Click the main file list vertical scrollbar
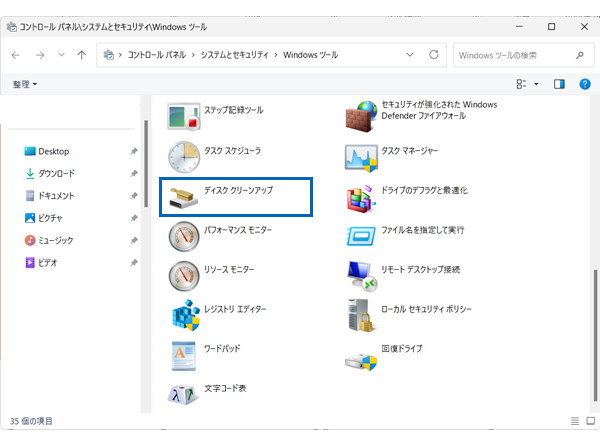The width and height of the screenshot is (600, 445). [595, 336]
